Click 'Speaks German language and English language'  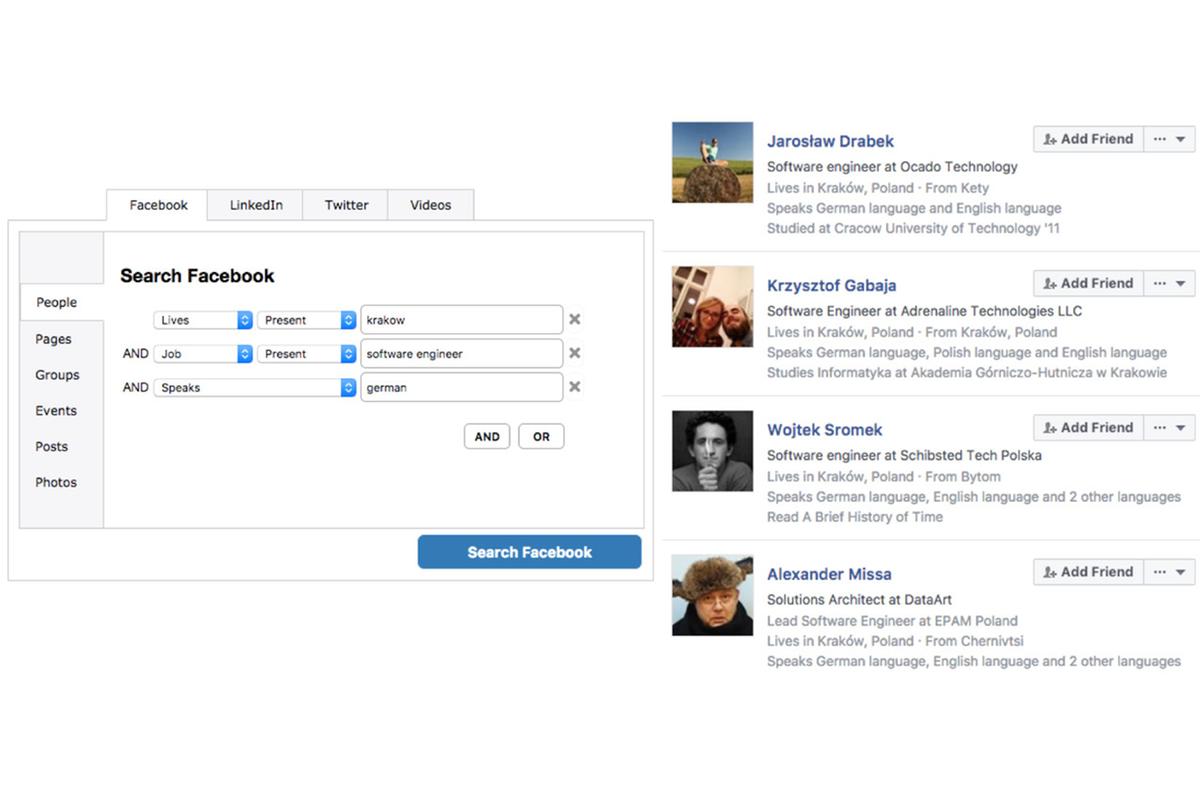914,208
